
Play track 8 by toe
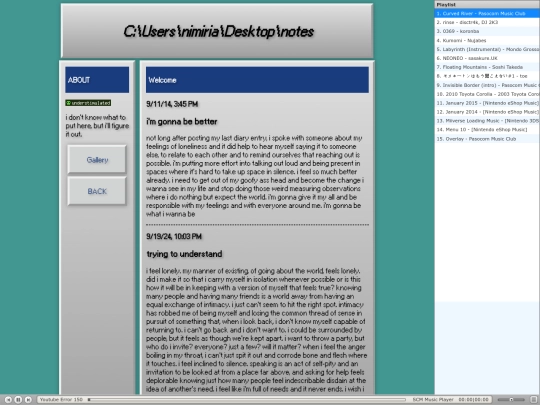pyautogui.click(x=487, y=76)
